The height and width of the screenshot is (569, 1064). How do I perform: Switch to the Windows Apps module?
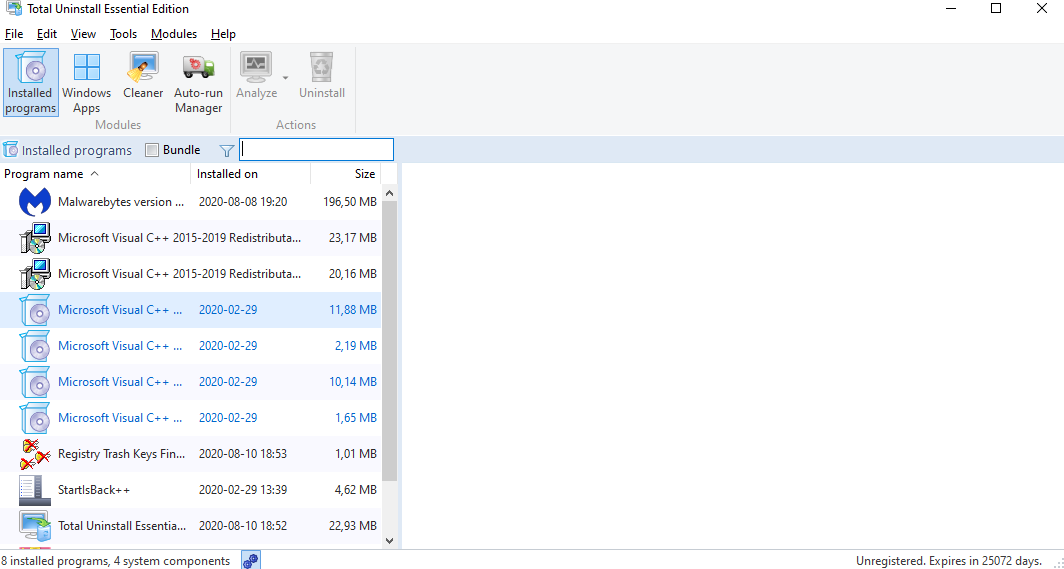coord(86,82)
